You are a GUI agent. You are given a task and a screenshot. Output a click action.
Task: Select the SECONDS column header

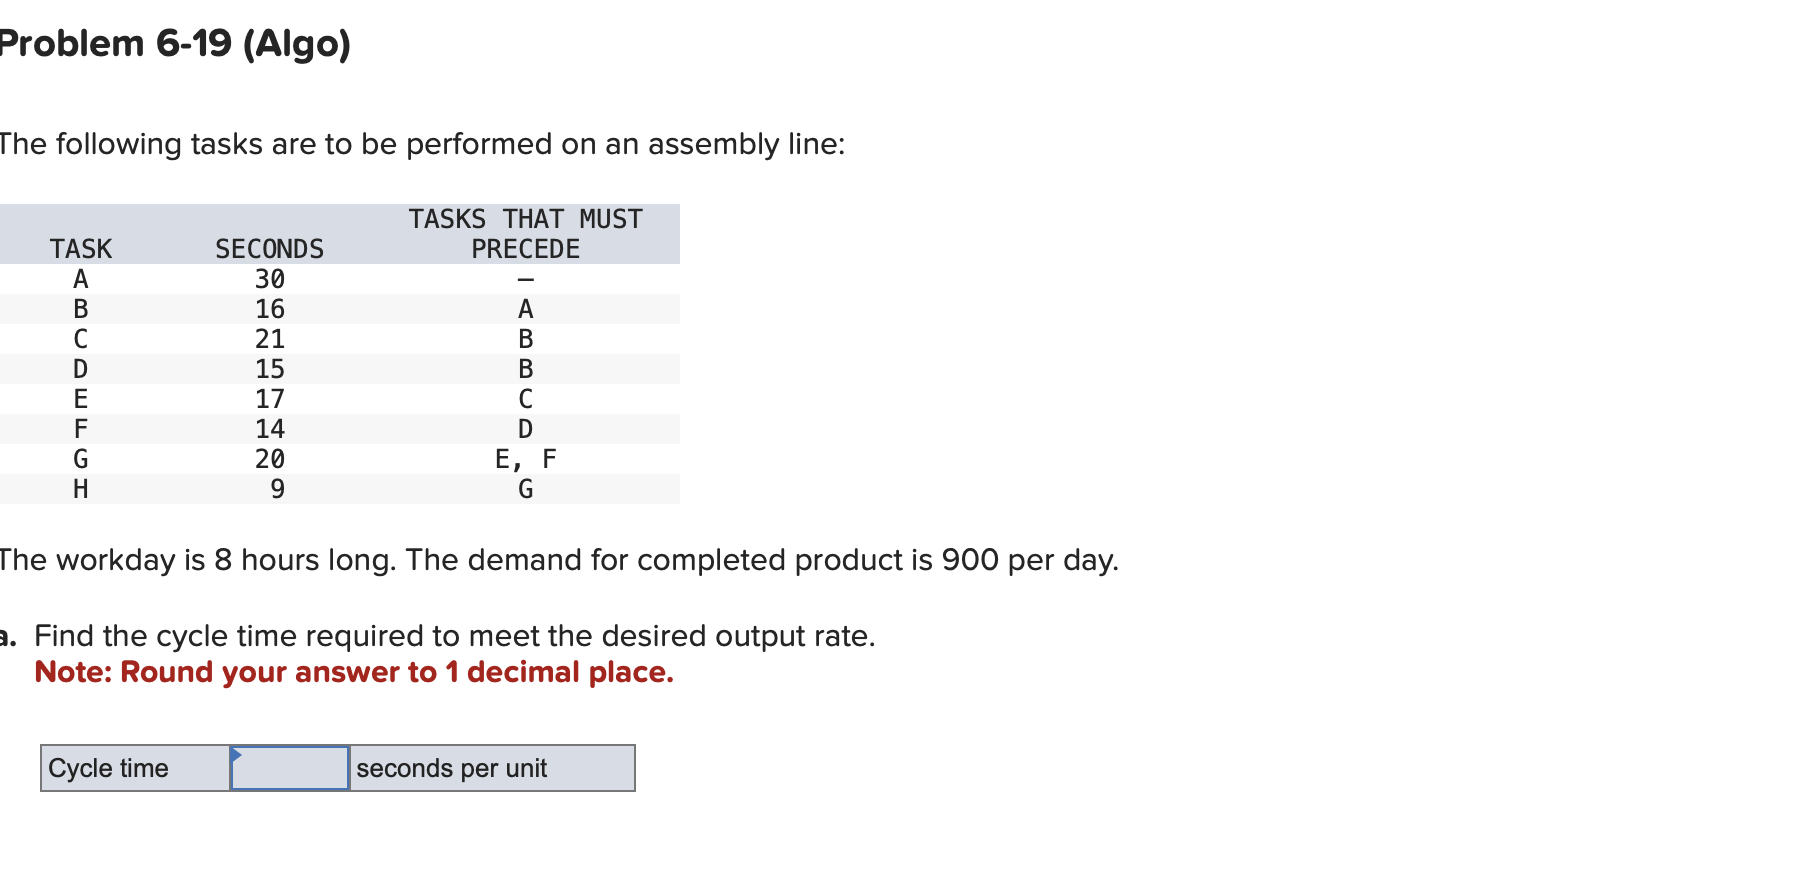(x=269, y=249)
